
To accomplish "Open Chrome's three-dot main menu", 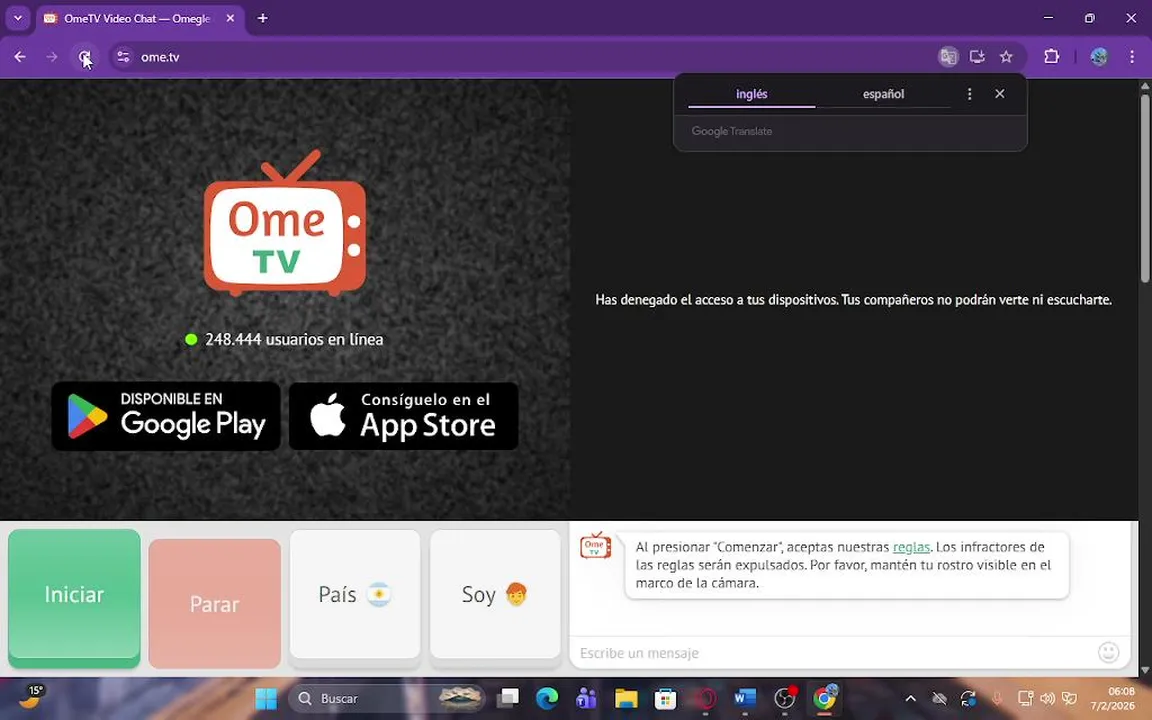I will (1131, 57).
